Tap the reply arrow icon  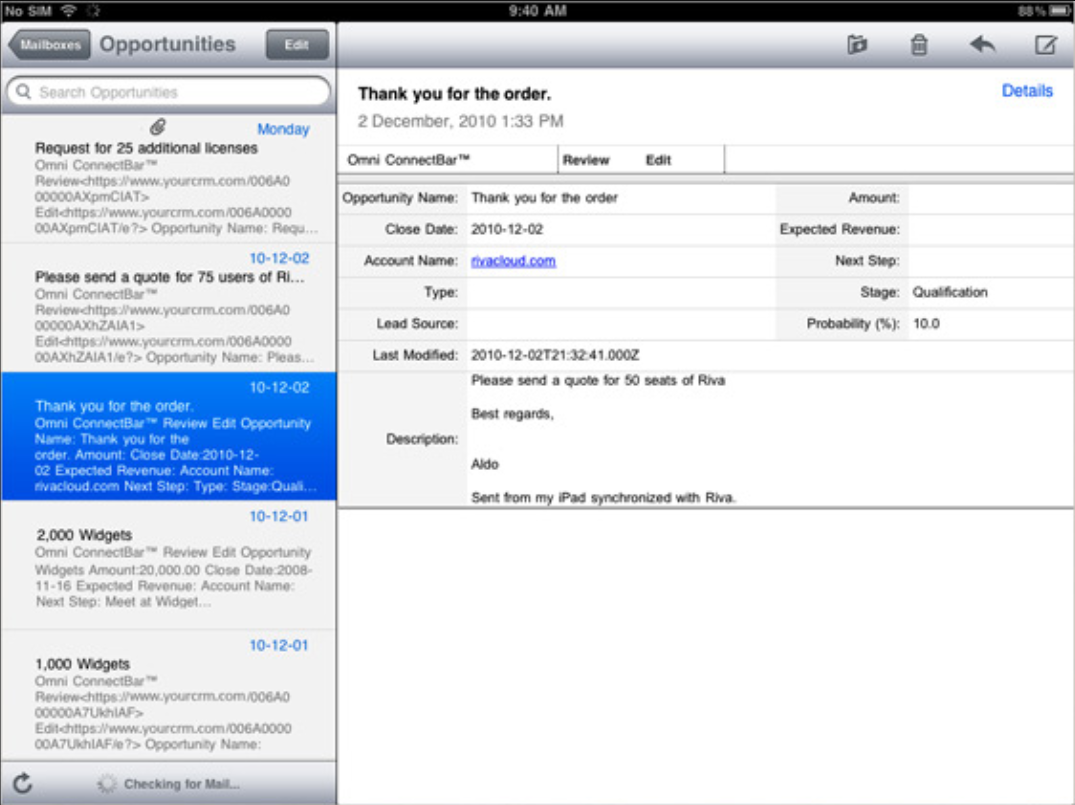[982, 45]
